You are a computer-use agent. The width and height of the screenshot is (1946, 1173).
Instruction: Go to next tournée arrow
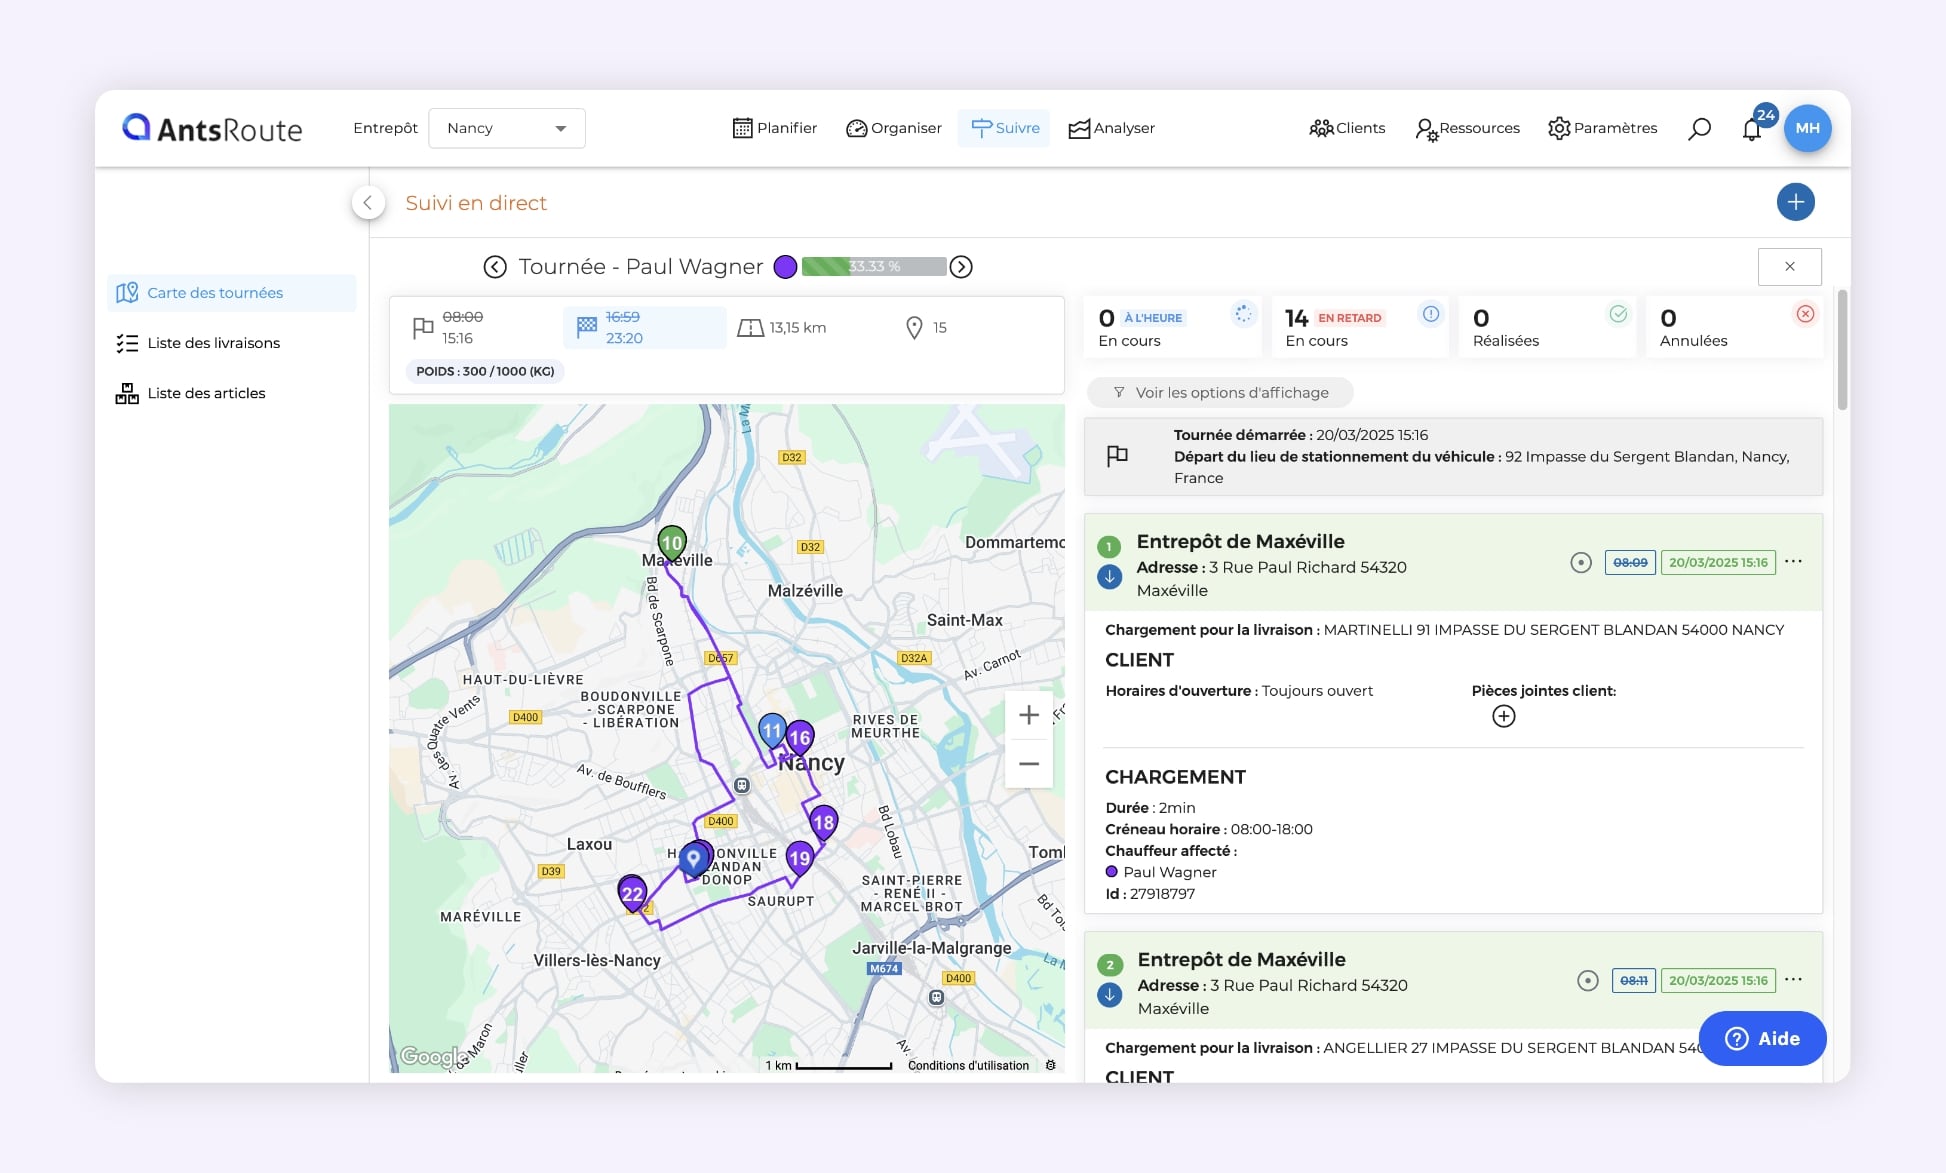click(961, 267)
